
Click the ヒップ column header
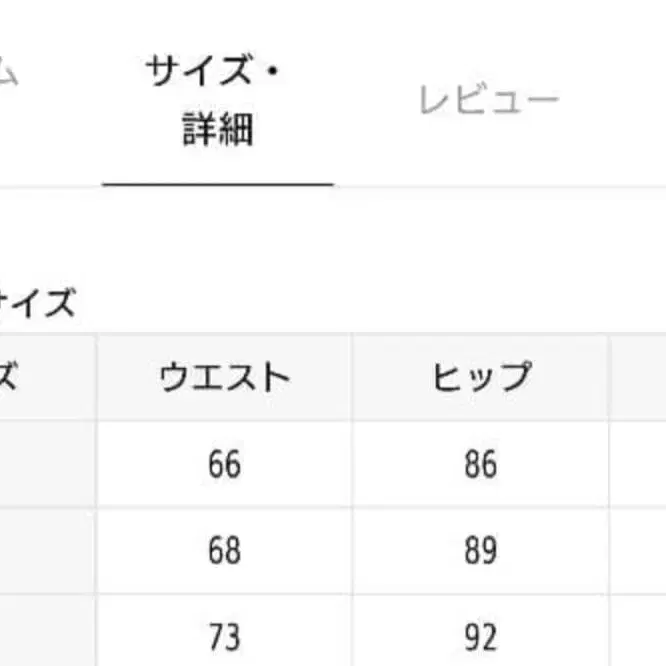coord(481,378)
